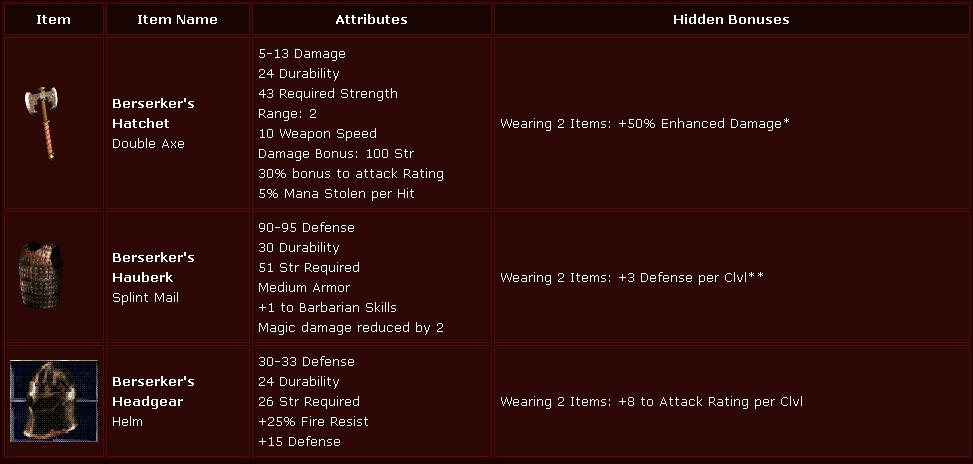Viewport: 973px width, 464px height.
Task: Click the Berserker's Headgear item name
Action: pyautogui.click(x=153, y=391)
